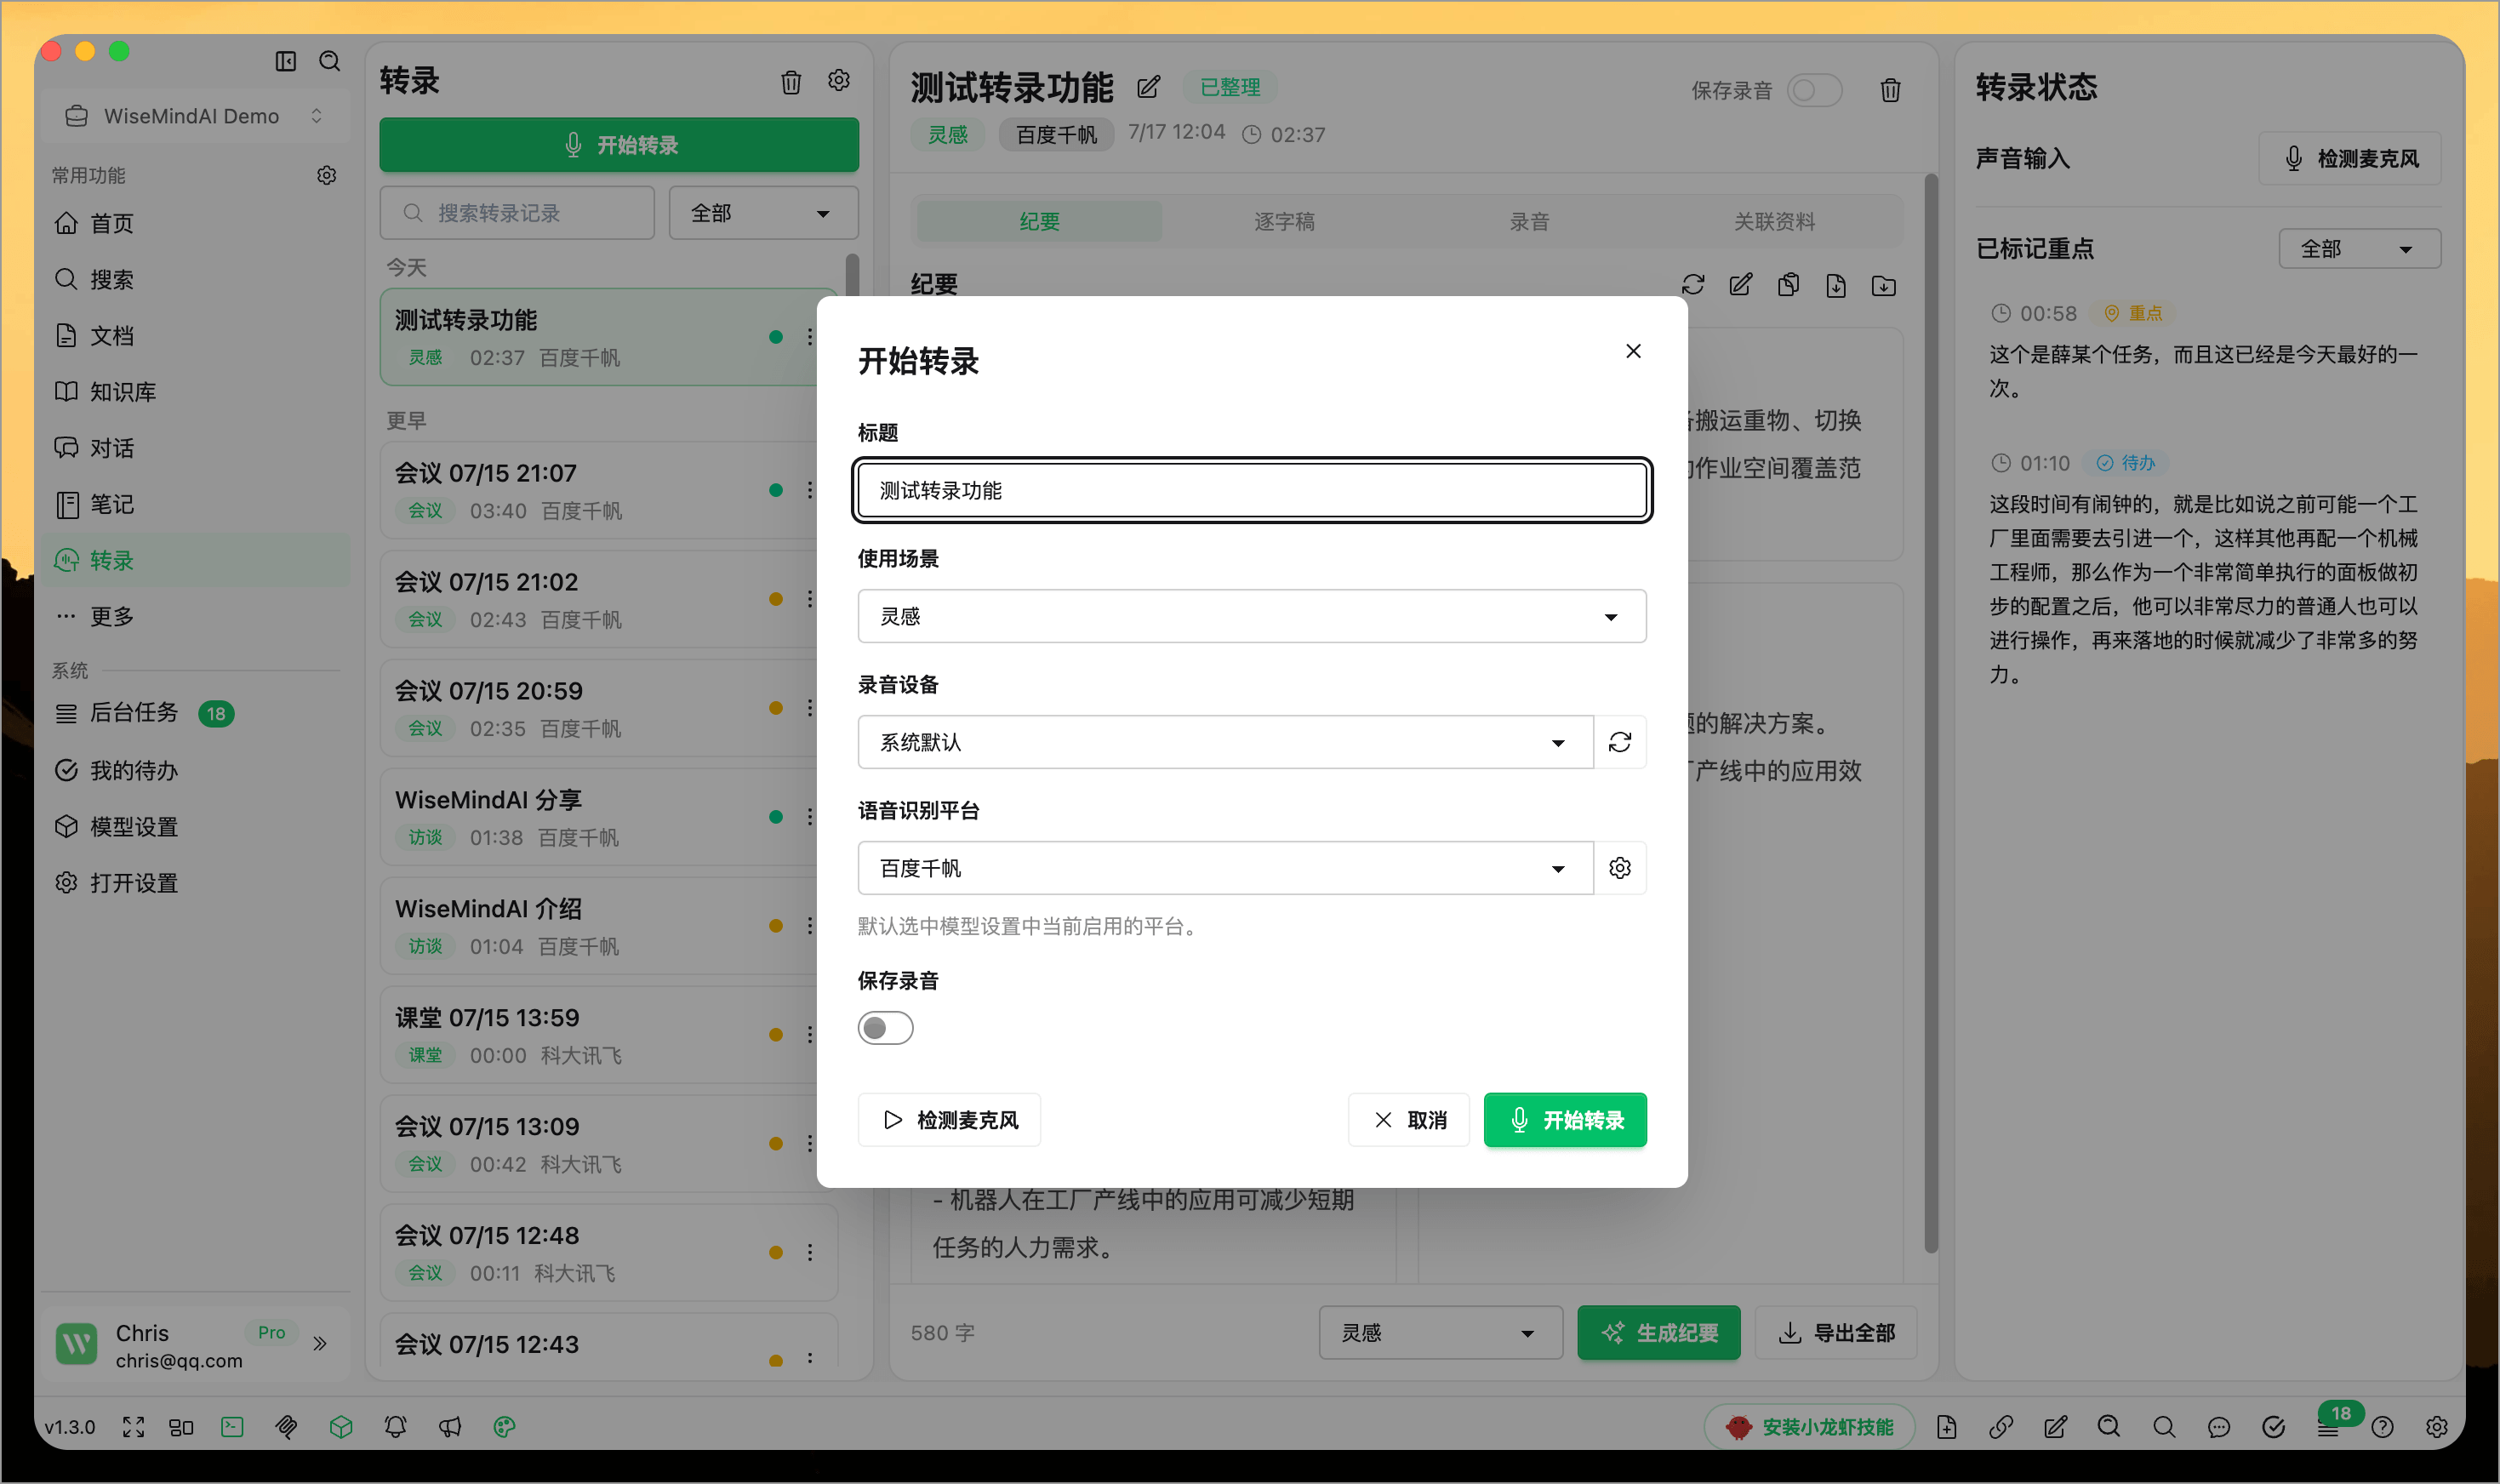Viewport: 2500px width, 1484px height.
Task: Select 课堂 07/15 13:59 transcript
Action: (600, 1035)
